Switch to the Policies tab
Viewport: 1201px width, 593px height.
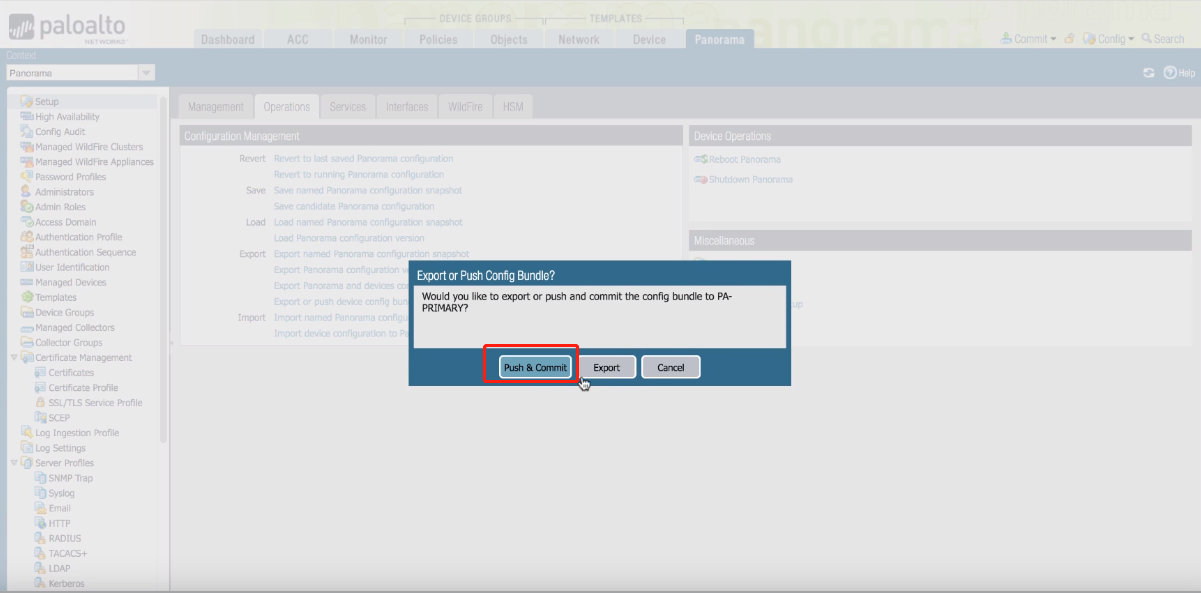pyautogui.click(x=438, y=39)
